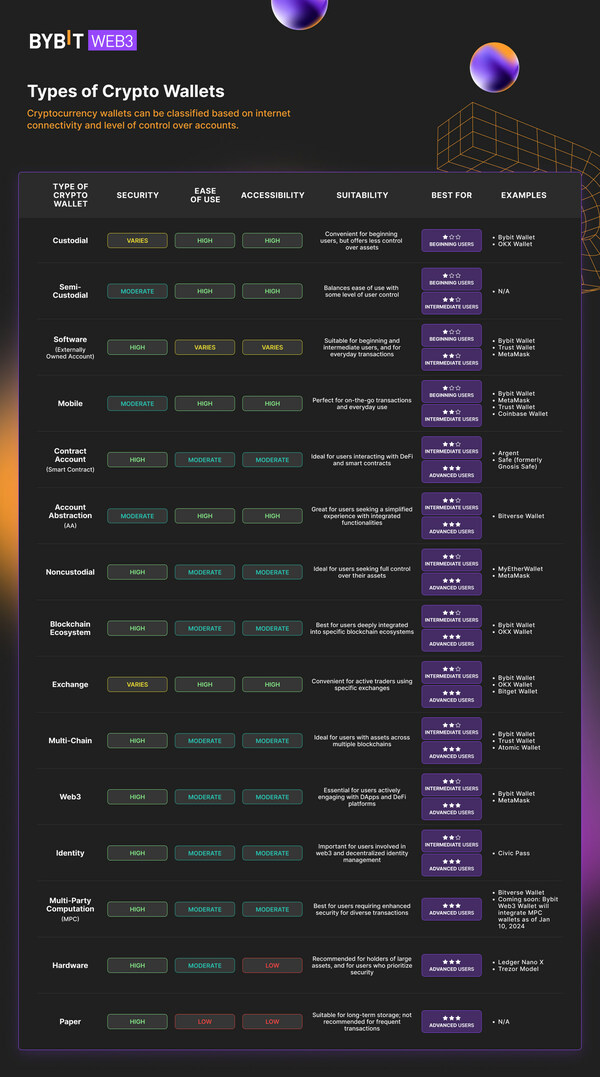Click the Beginning Users star badge in Custodial row

coord(451,241)
